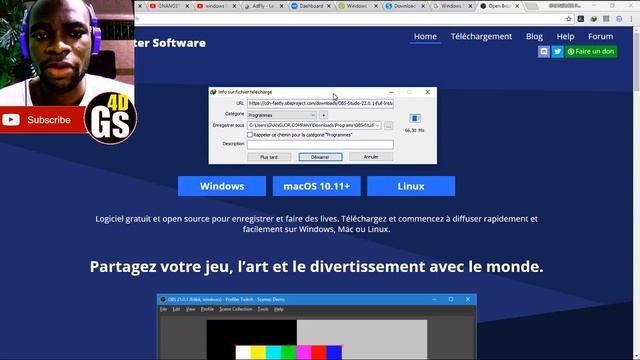Open the Help nav link
Image resolution: width=640 pixels, height=360 pixels.
pyautogui.click(x=565, y=36)
